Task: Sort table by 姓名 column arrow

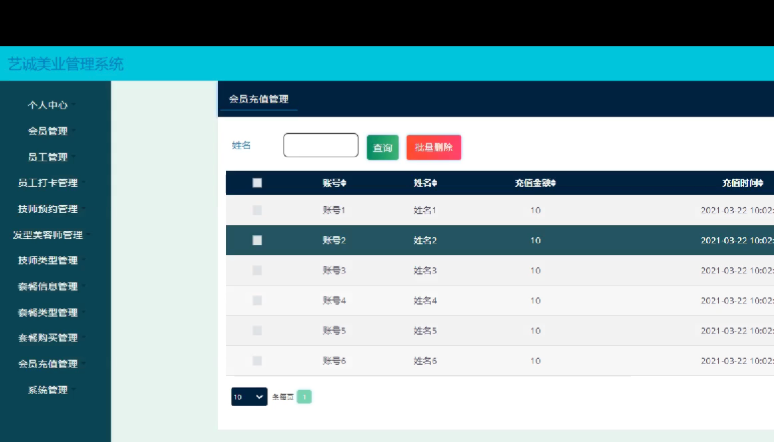Action: pos(435,183)
